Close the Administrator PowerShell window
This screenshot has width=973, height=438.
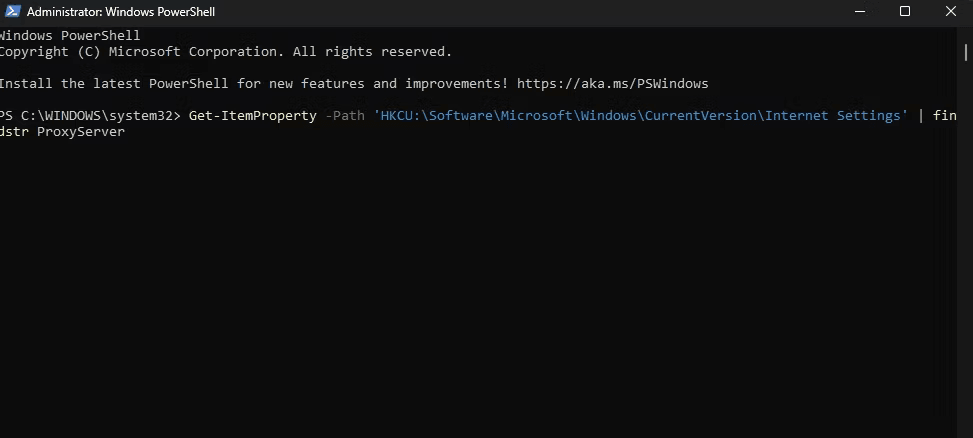950,11
